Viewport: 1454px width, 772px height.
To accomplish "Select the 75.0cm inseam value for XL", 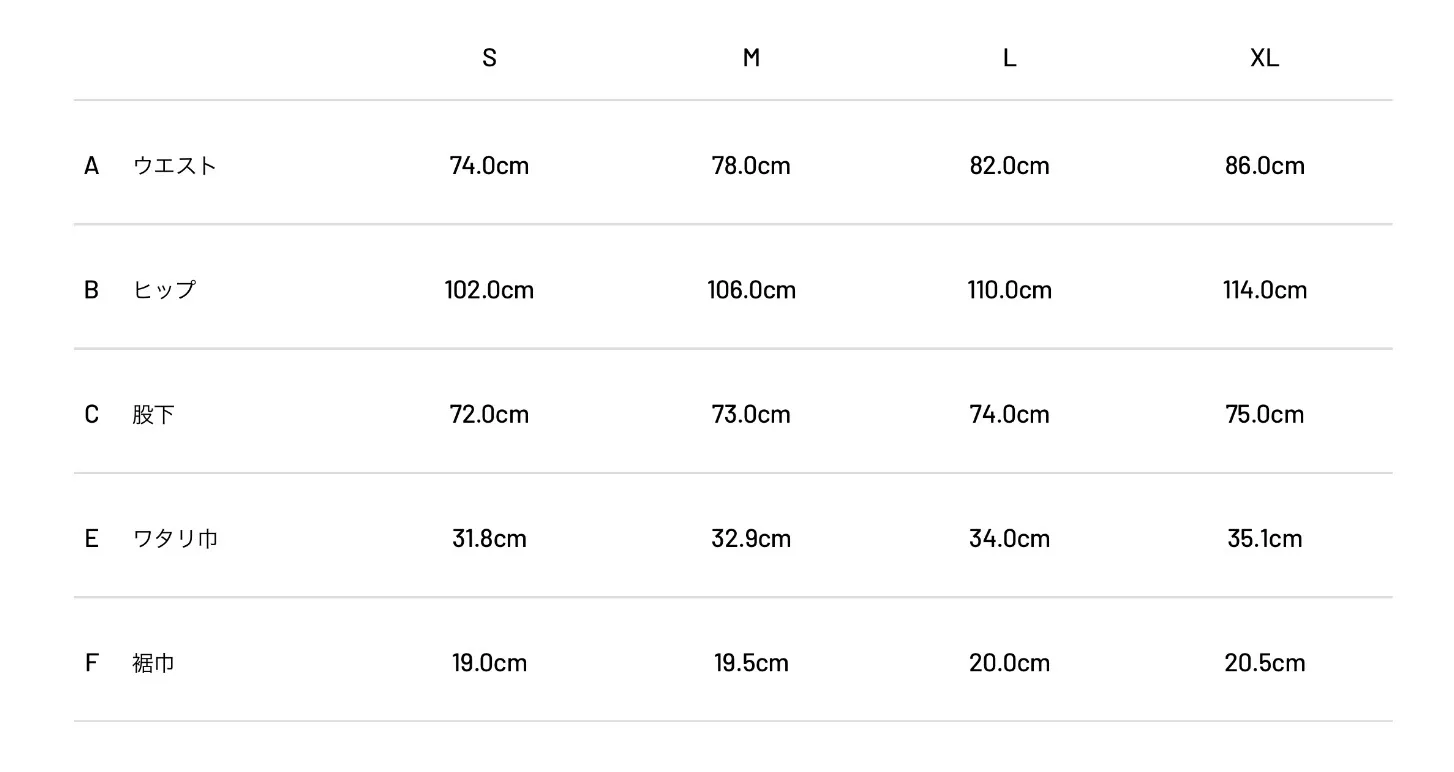I will [1264, 415].
